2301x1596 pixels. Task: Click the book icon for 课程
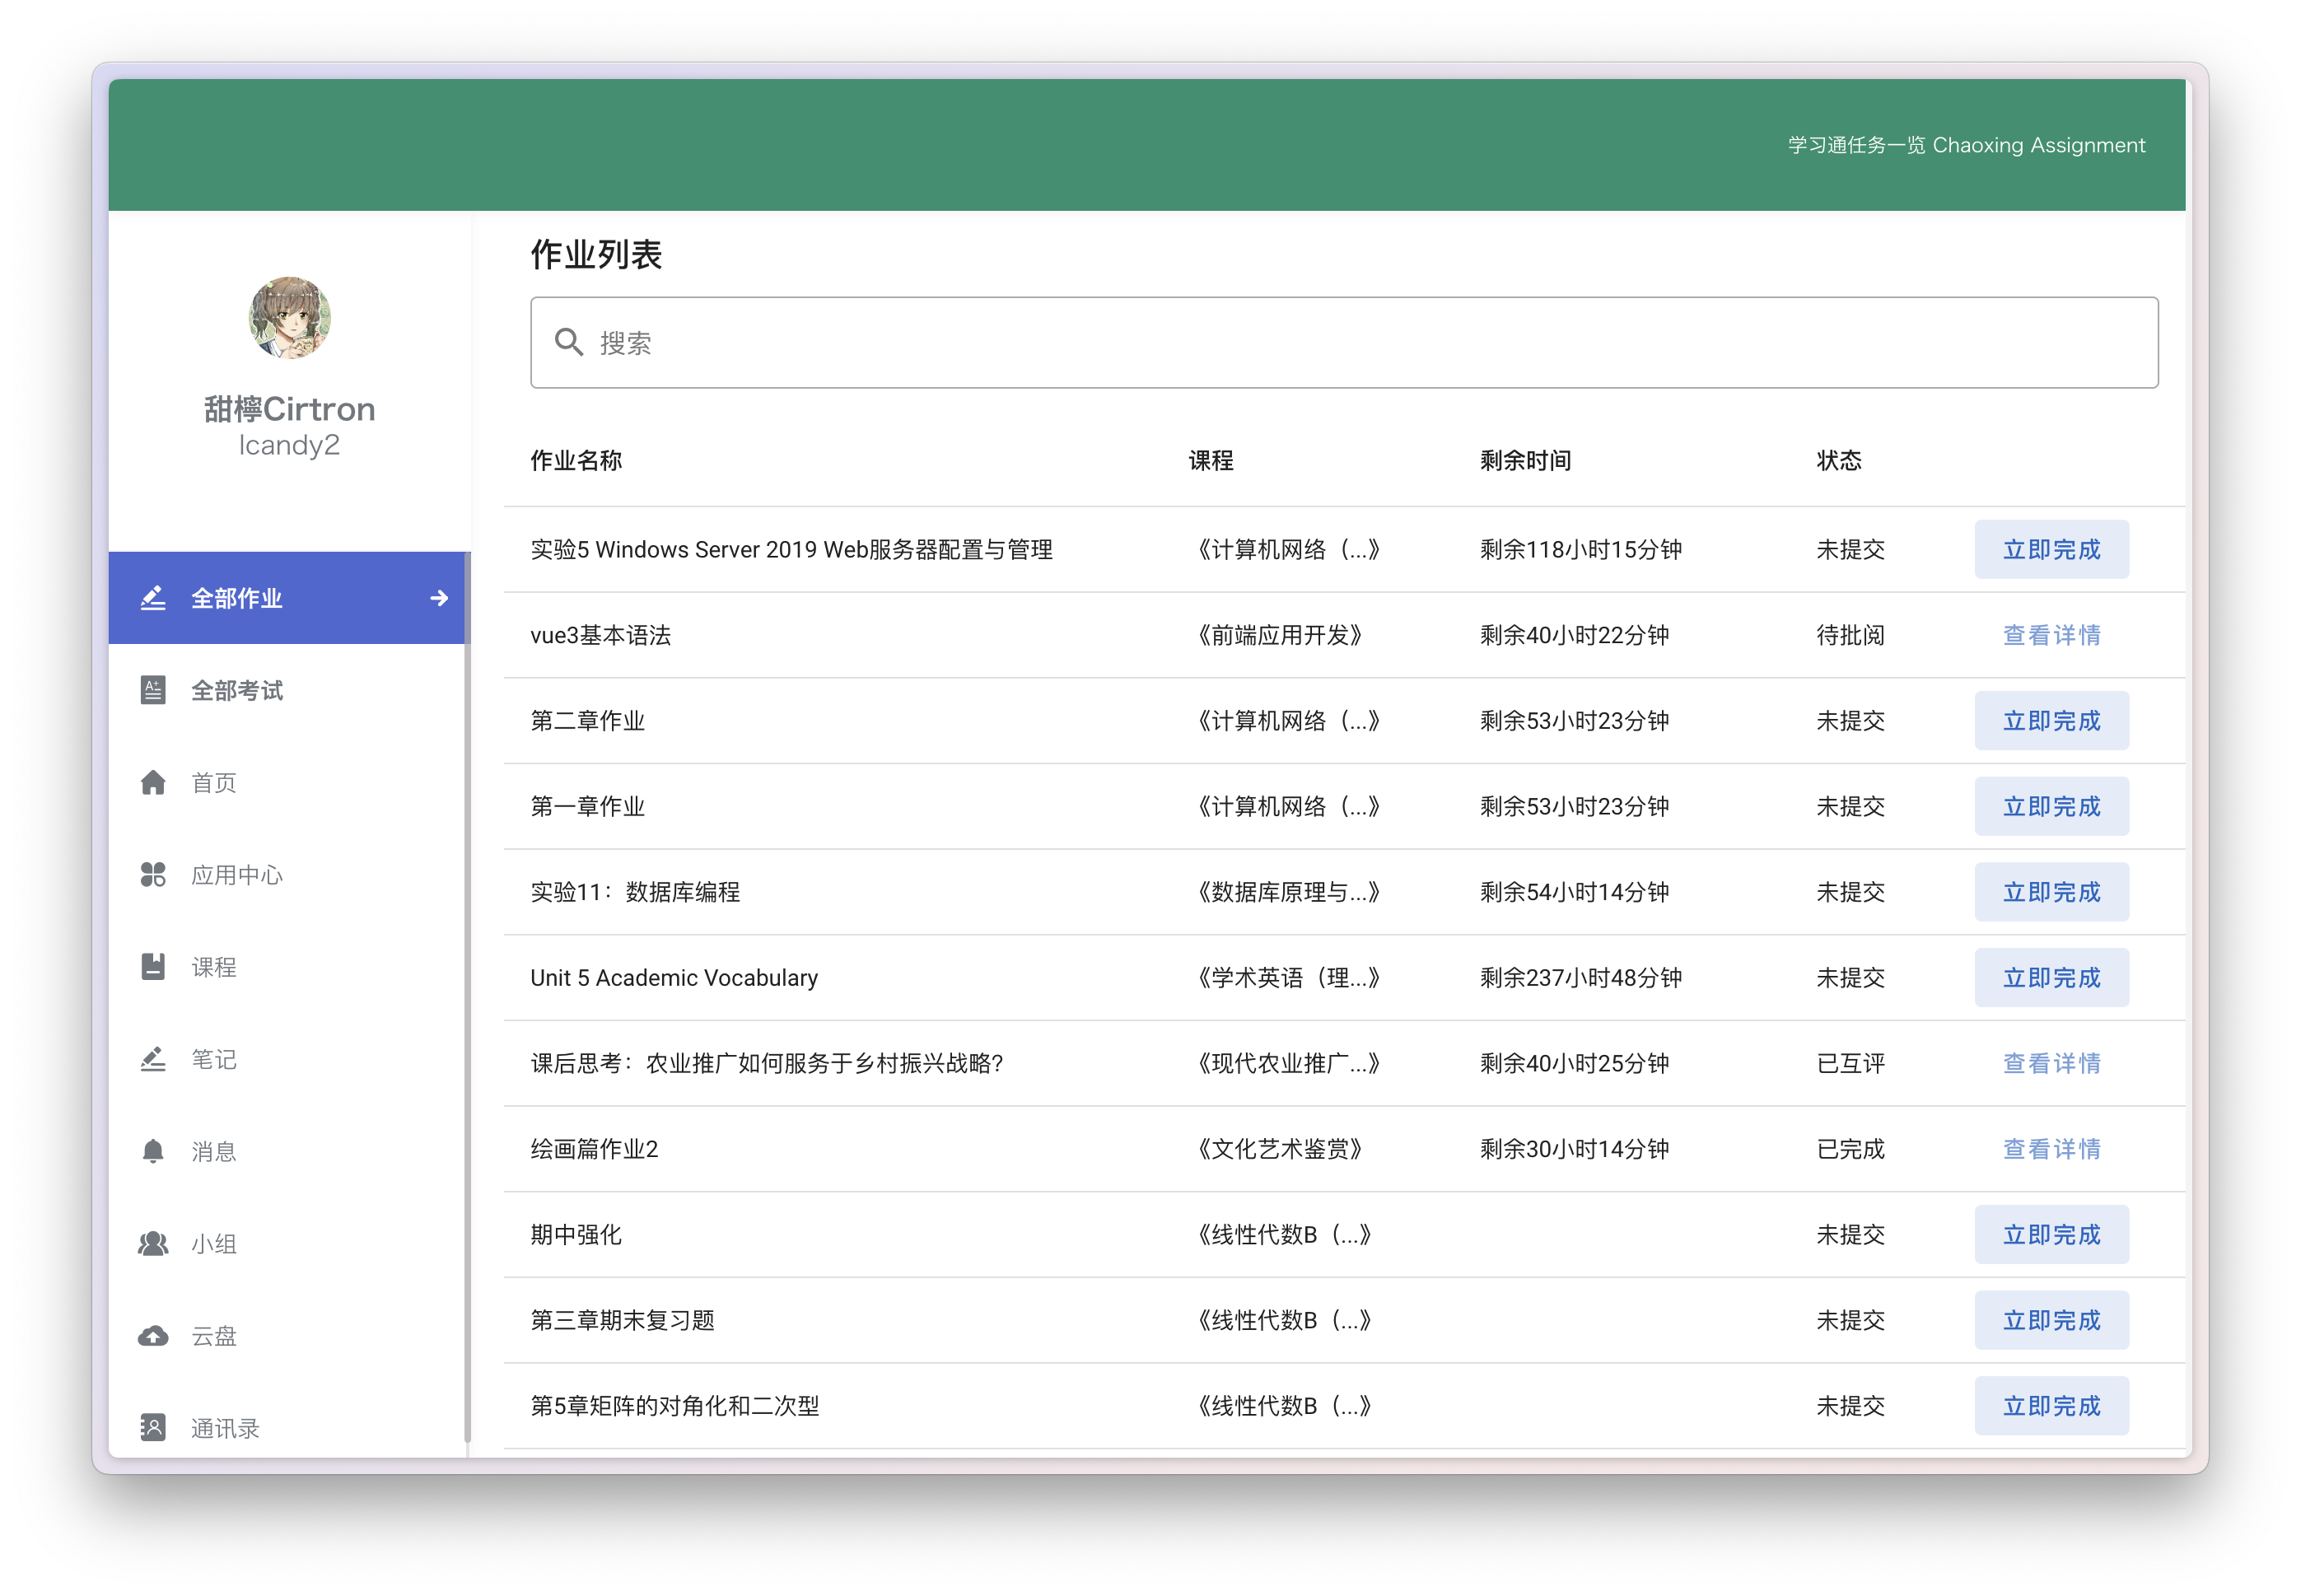[x=153, y=967]
